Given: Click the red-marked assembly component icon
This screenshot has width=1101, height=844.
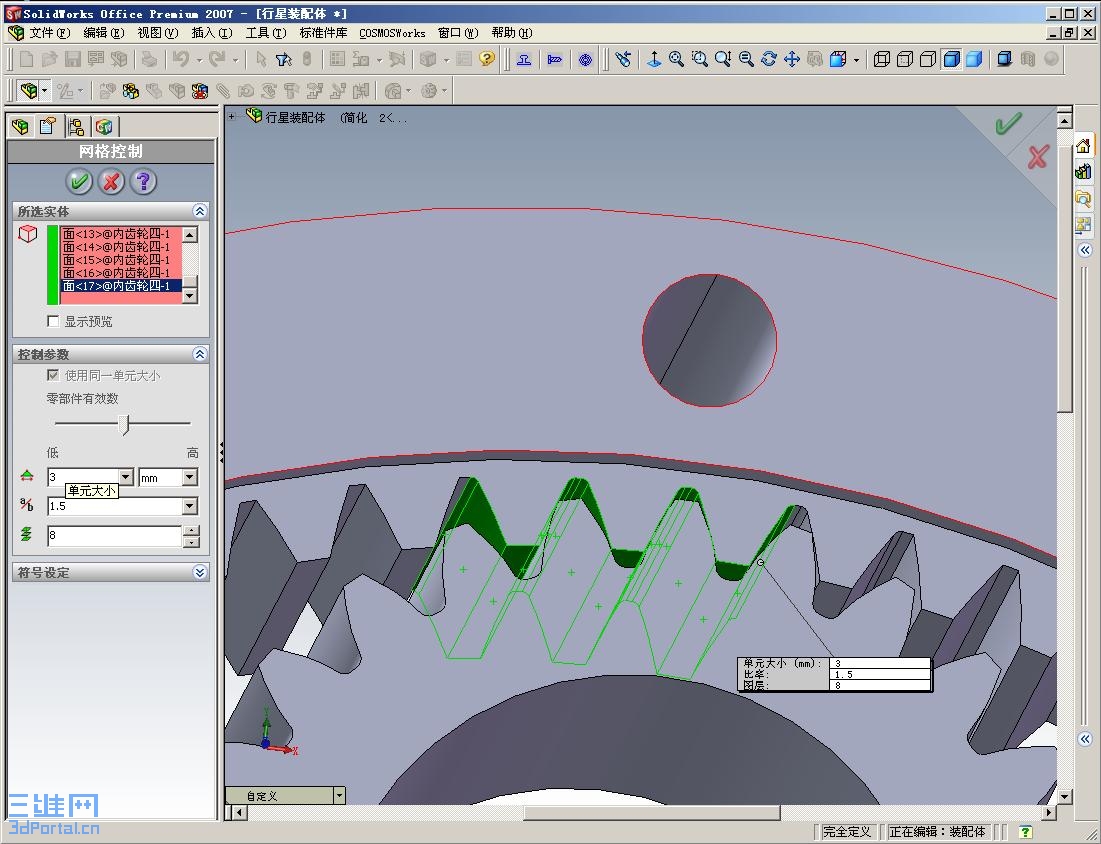Looking at the screenshot, I should [199, 91].
